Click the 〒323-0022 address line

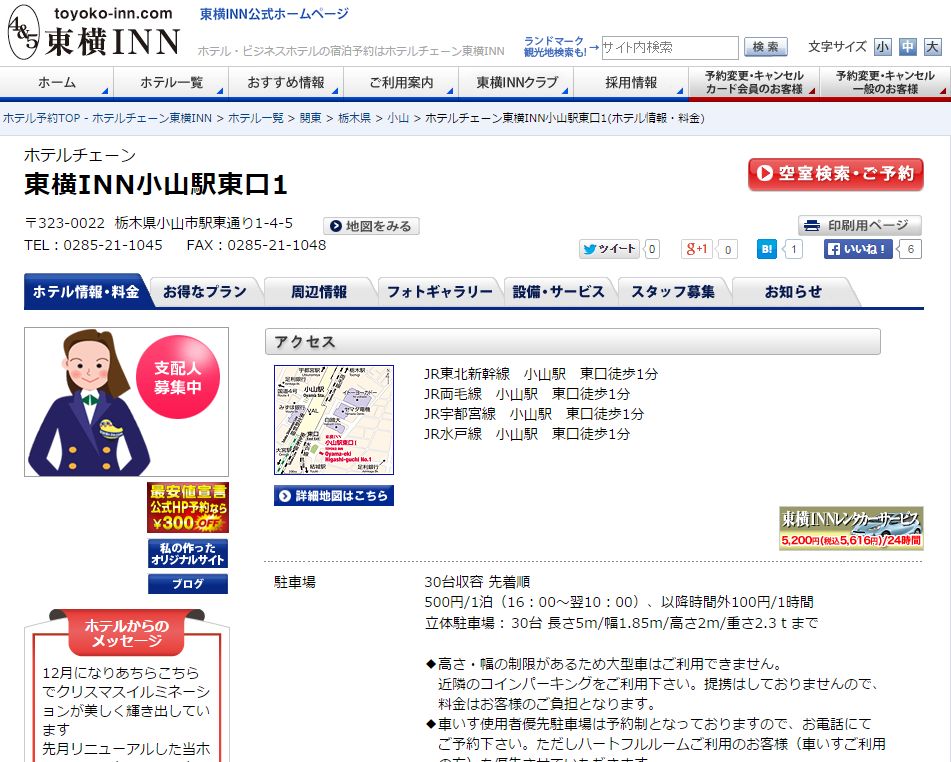coord(158,223)
